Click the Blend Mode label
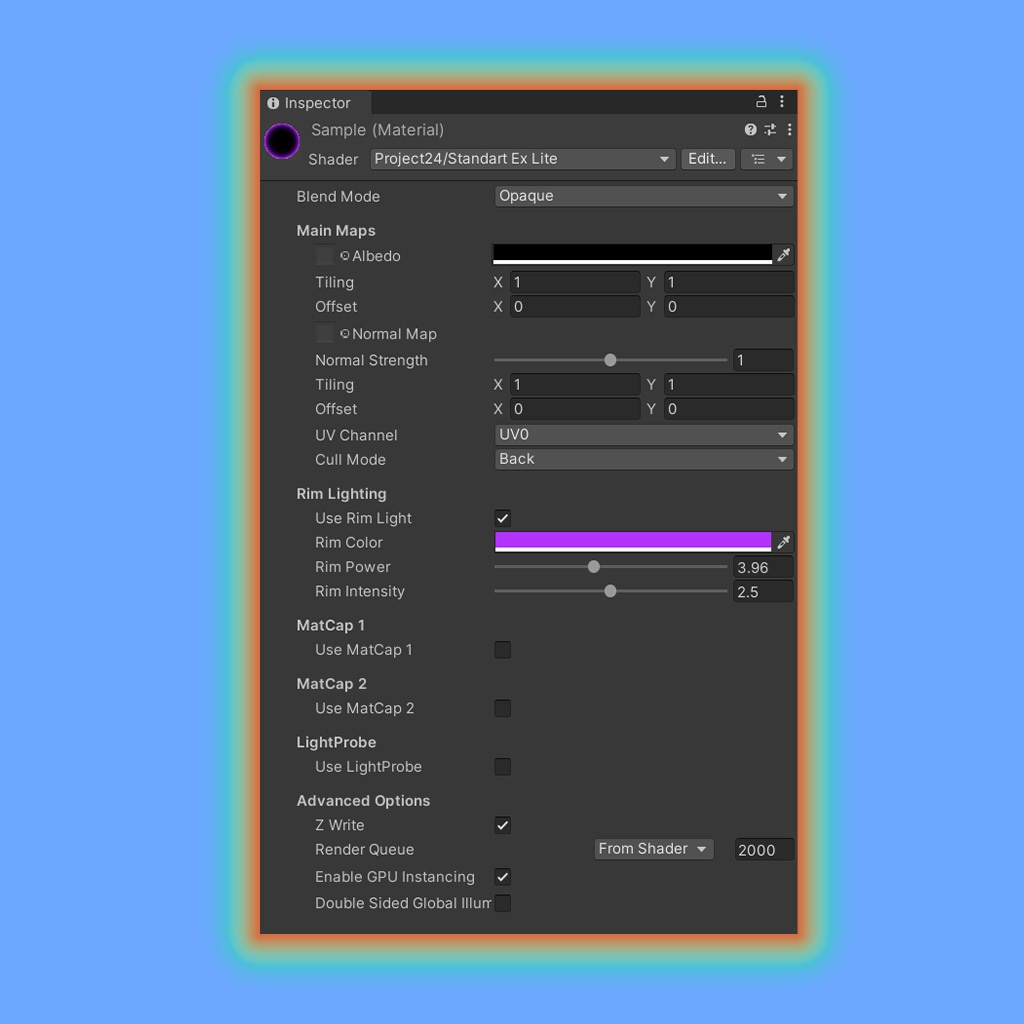 pos(338,197)
